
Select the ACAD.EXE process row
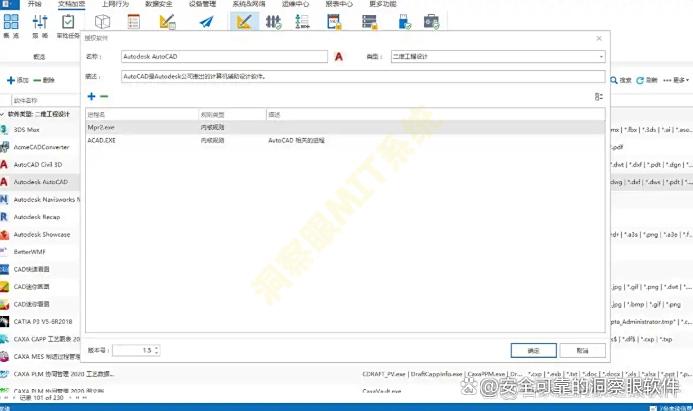(x=345, y=141)
